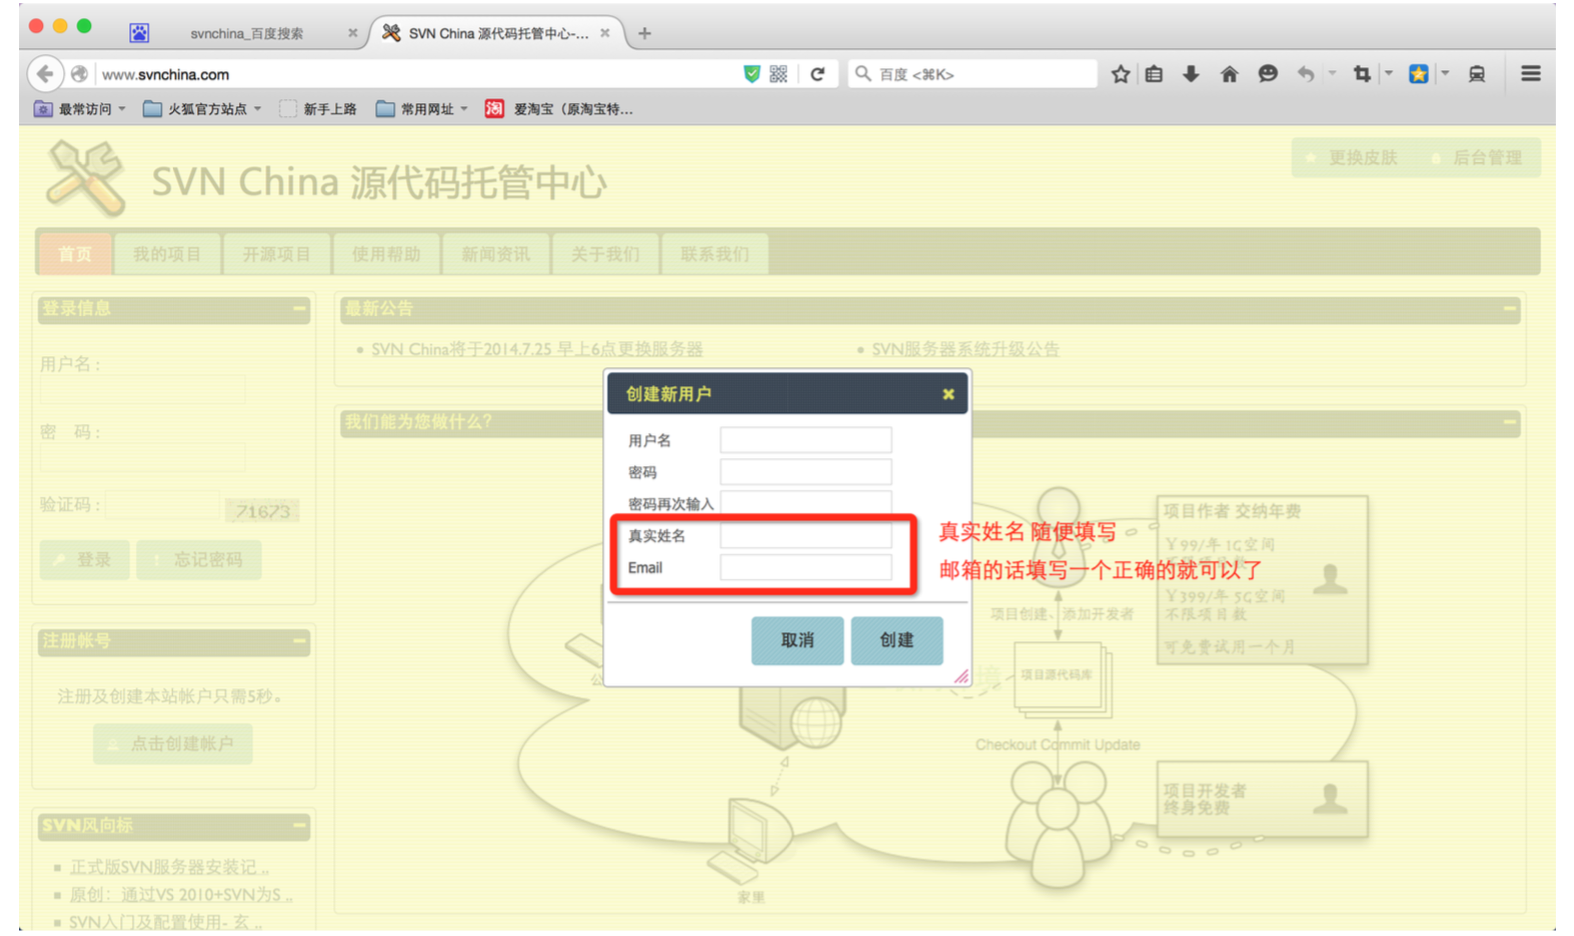Collapse the 最新公告 panel

point(1510,309)
